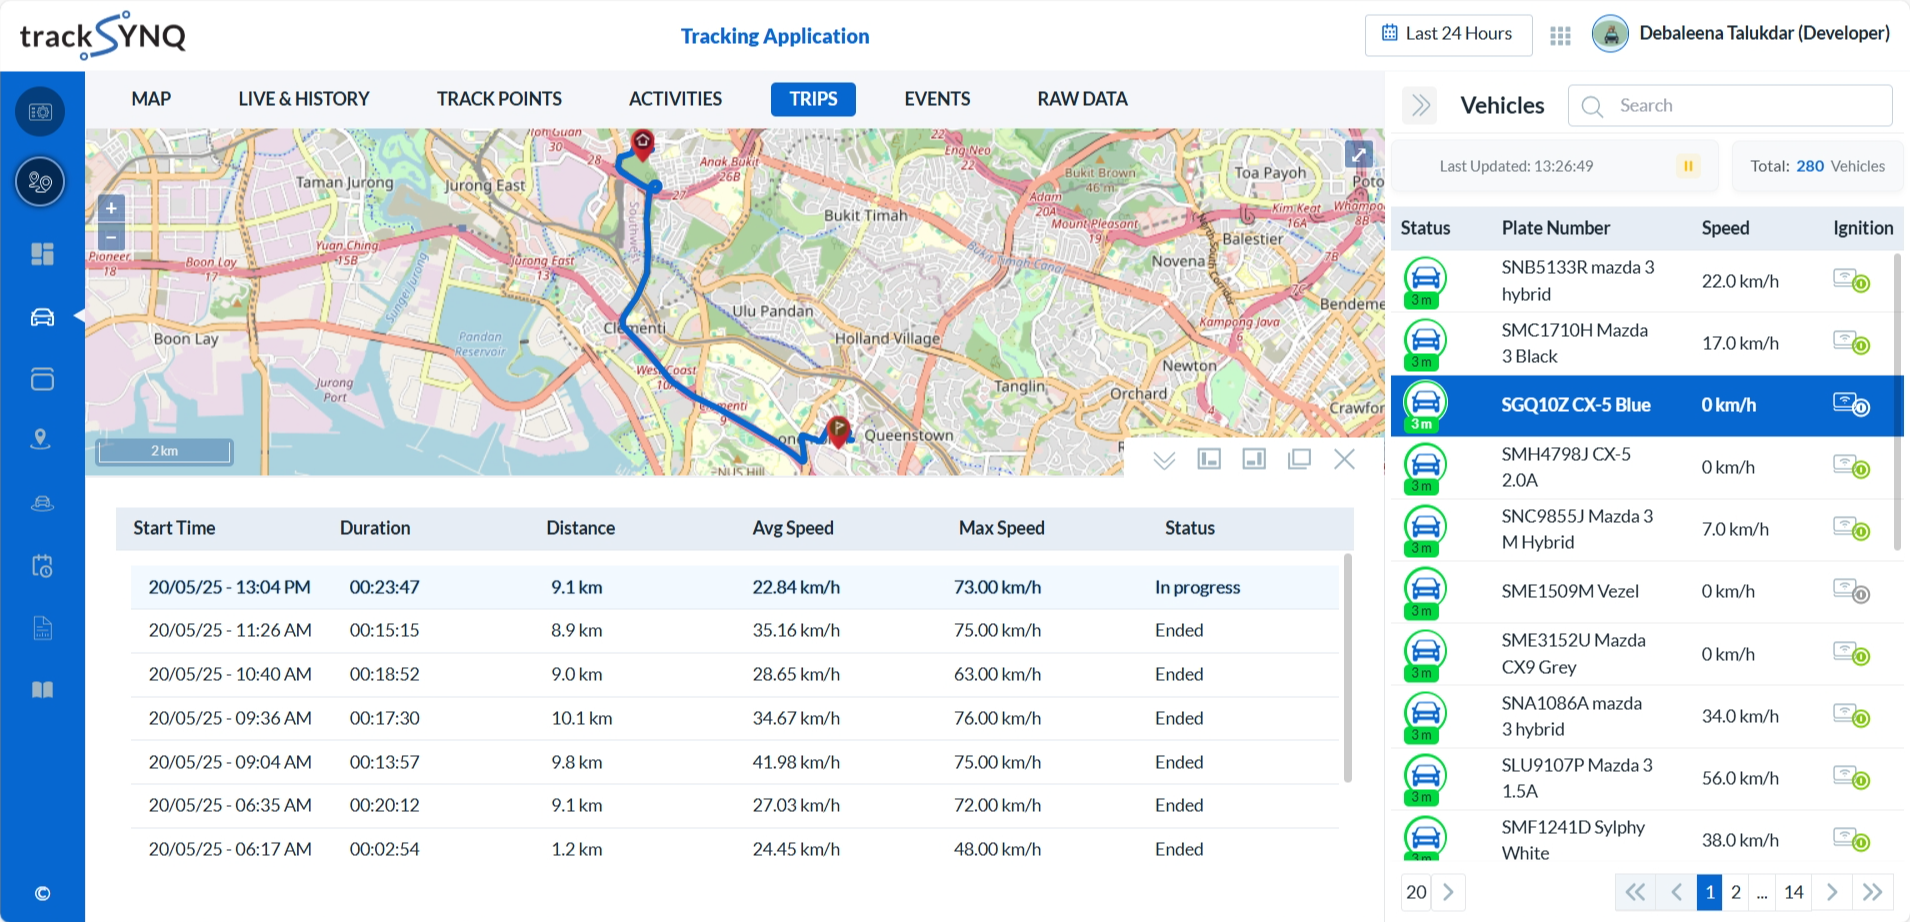Toggle ignition status for SNB5133R mazda 3 hybrid
Screen dimensions: 1910x922
pyautogui.click(x=1851, y=281)
